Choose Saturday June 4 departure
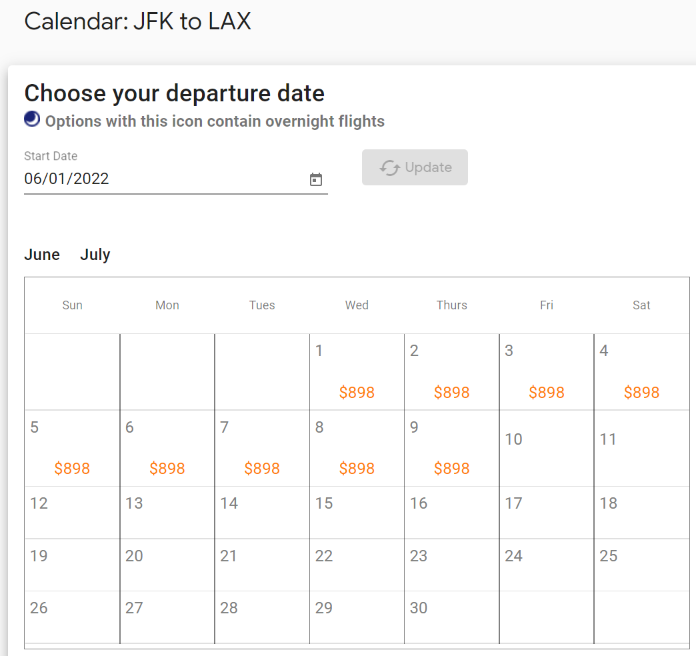Screen dimensions: 696x656 (x=641, y=372)
